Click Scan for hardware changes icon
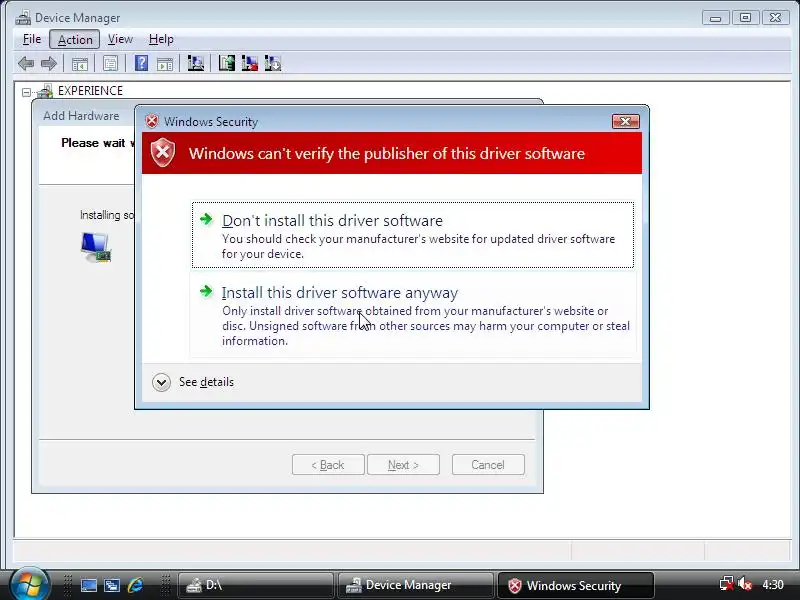Image resolution: width=800 pixels, height=600 pixels. click(196, 63)
